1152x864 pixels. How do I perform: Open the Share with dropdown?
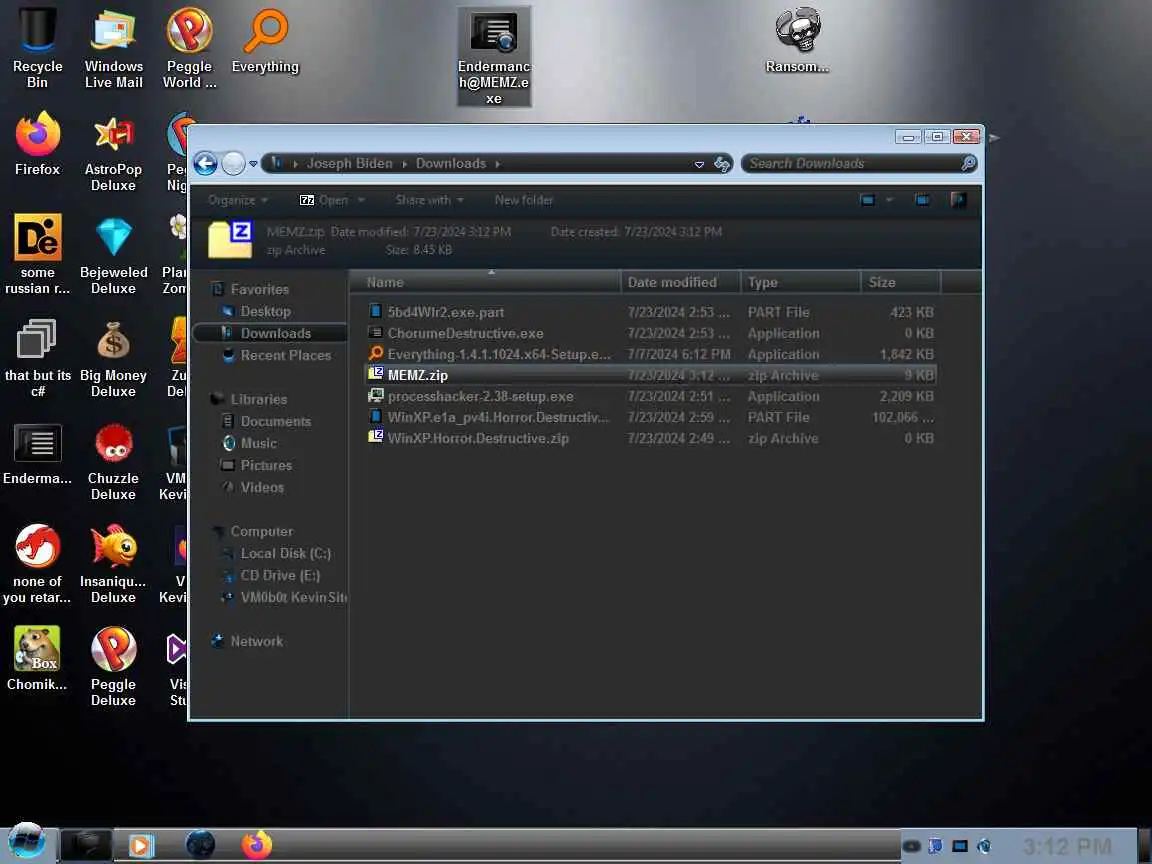[x=430, y=200]
